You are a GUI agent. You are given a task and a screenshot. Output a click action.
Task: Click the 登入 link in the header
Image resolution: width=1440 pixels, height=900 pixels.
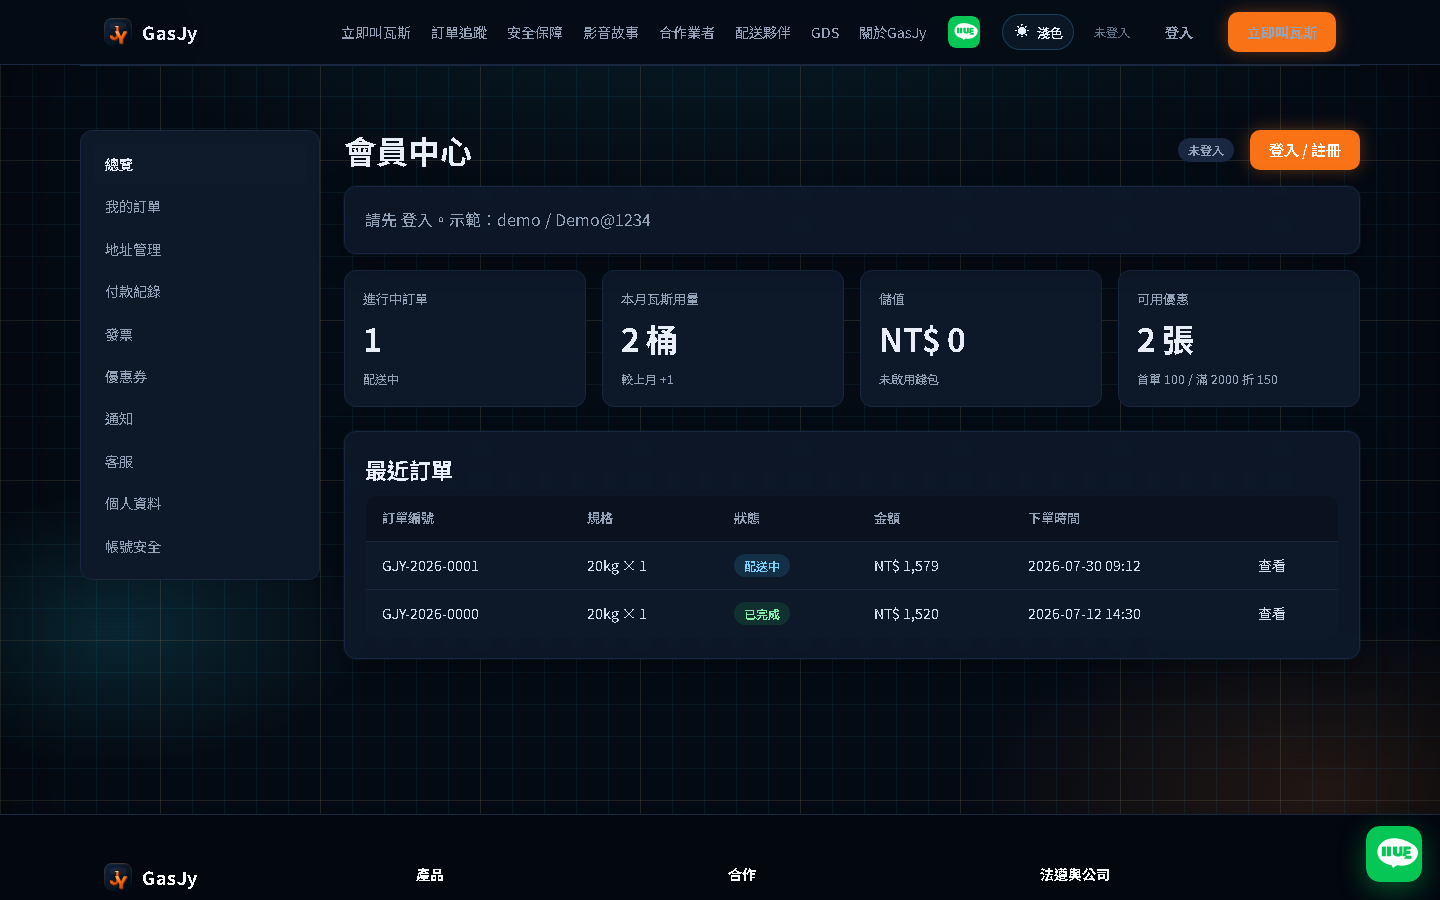[x=1179, y=33]
